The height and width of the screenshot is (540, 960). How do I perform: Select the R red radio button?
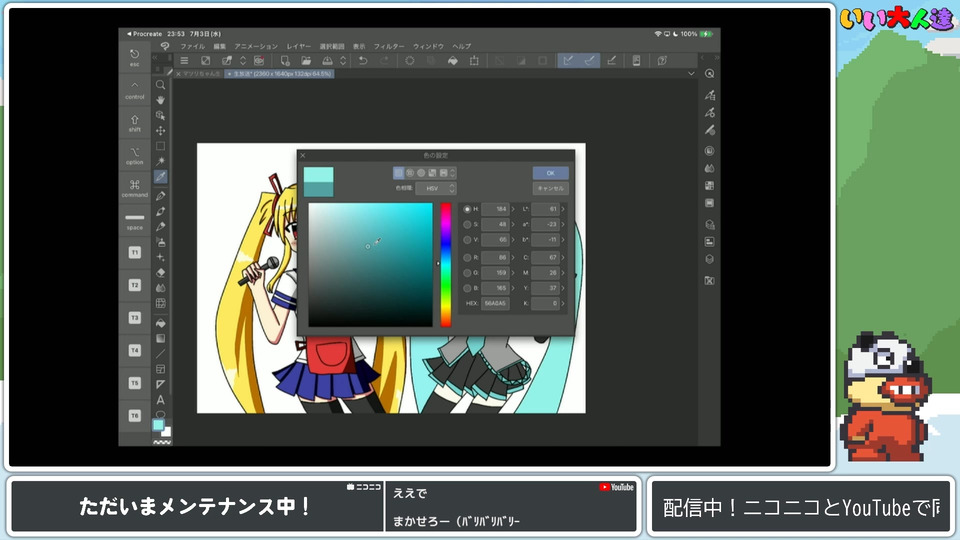click(x=467, y=257)
